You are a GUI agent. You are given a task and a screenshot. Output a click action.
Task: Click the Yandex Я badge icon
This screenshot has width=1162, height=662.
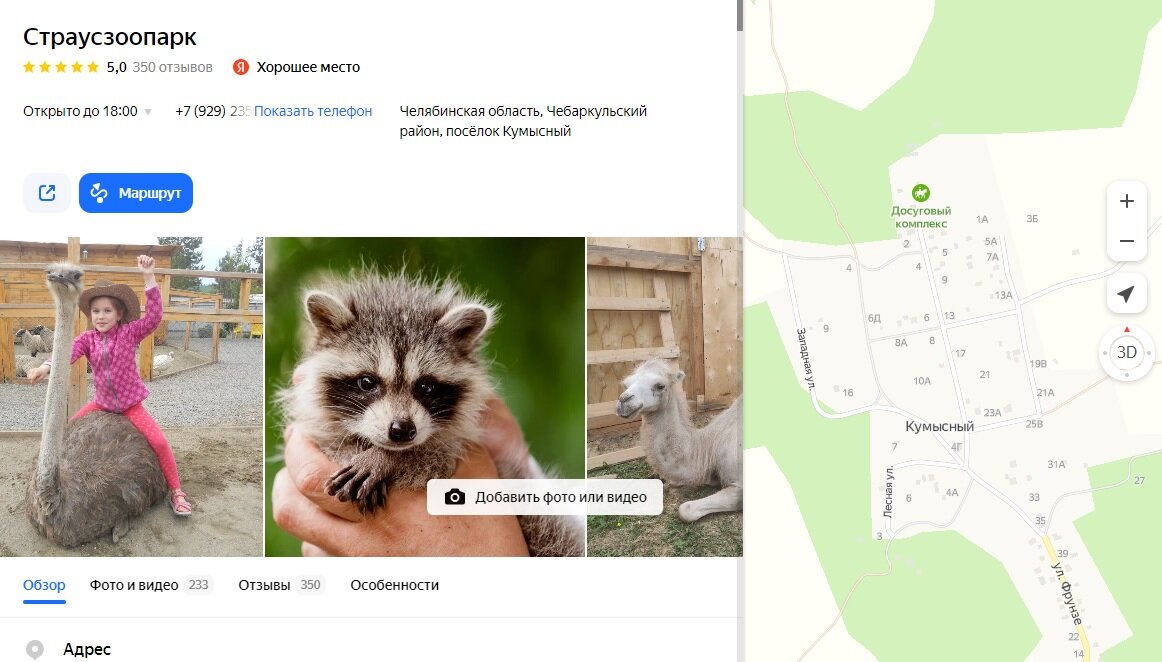coord(241,67)
